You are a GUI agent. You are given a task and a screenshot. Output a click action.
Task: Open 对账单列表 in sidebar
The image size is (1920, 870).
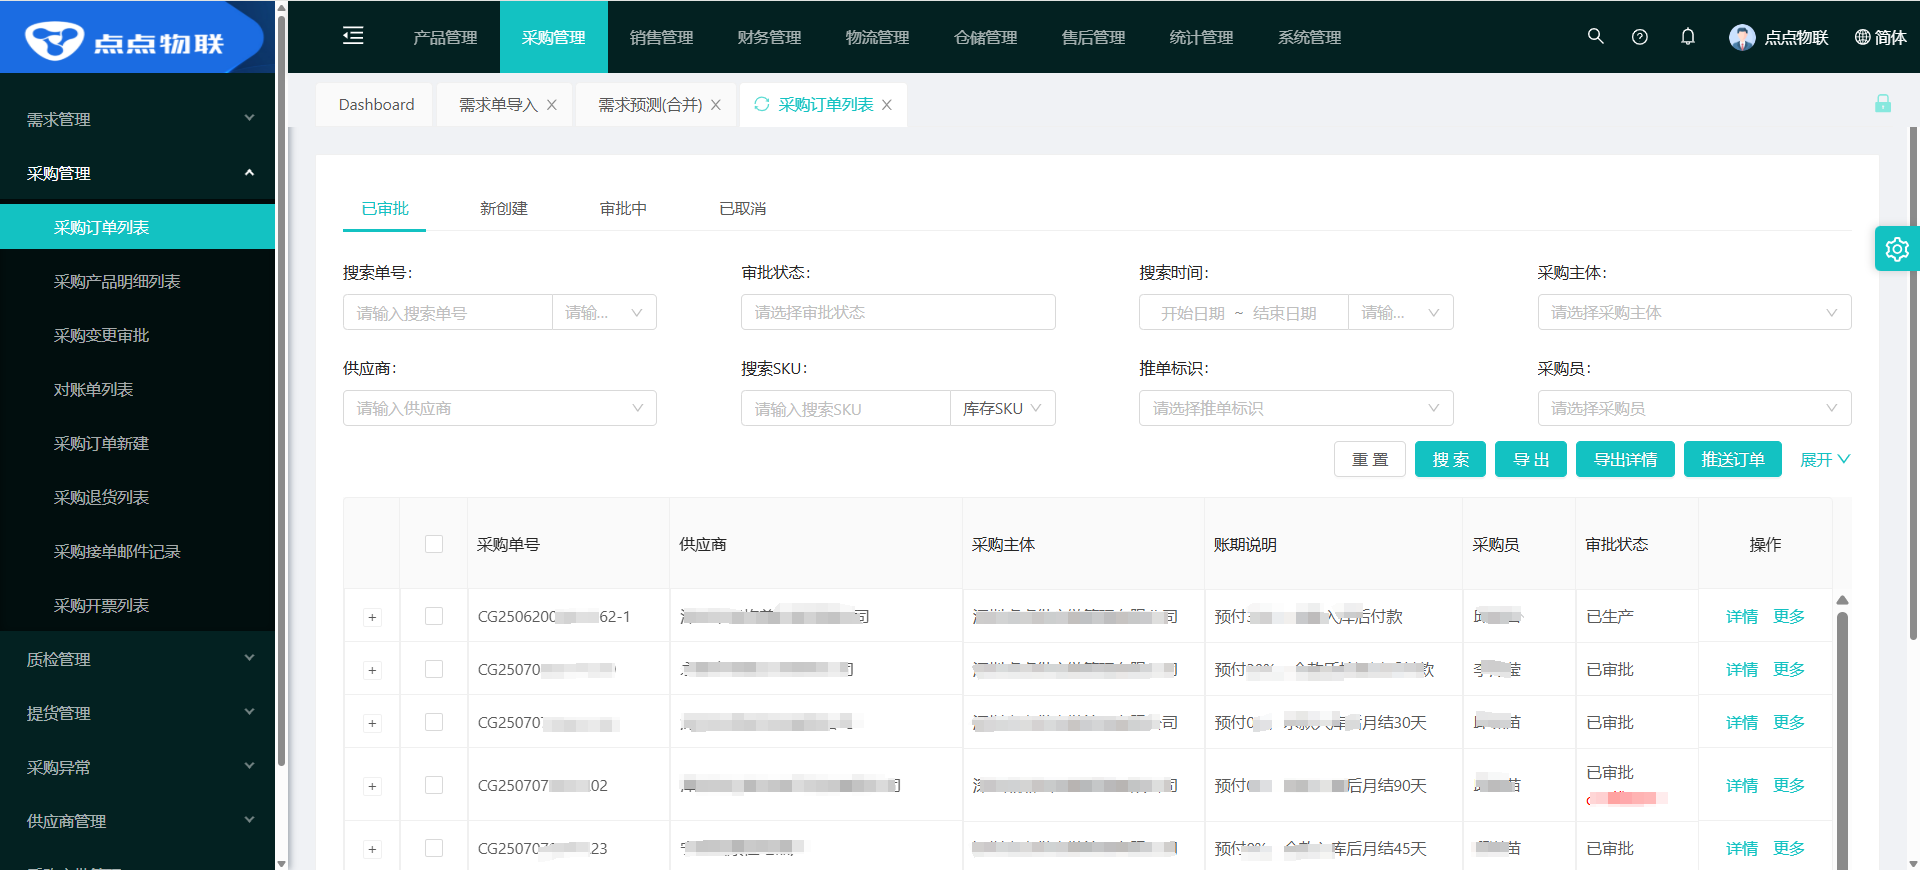[137, 389]
